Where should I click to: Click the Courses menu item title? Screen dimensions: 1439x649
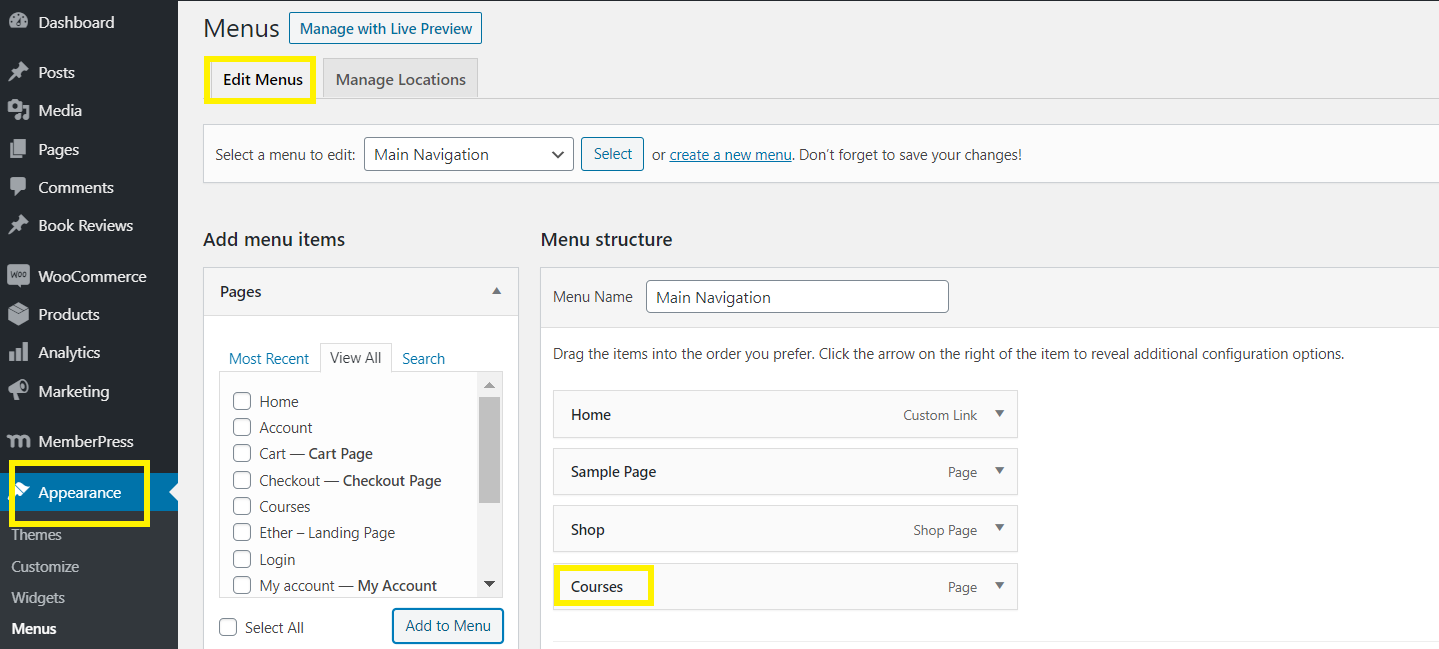597,586
